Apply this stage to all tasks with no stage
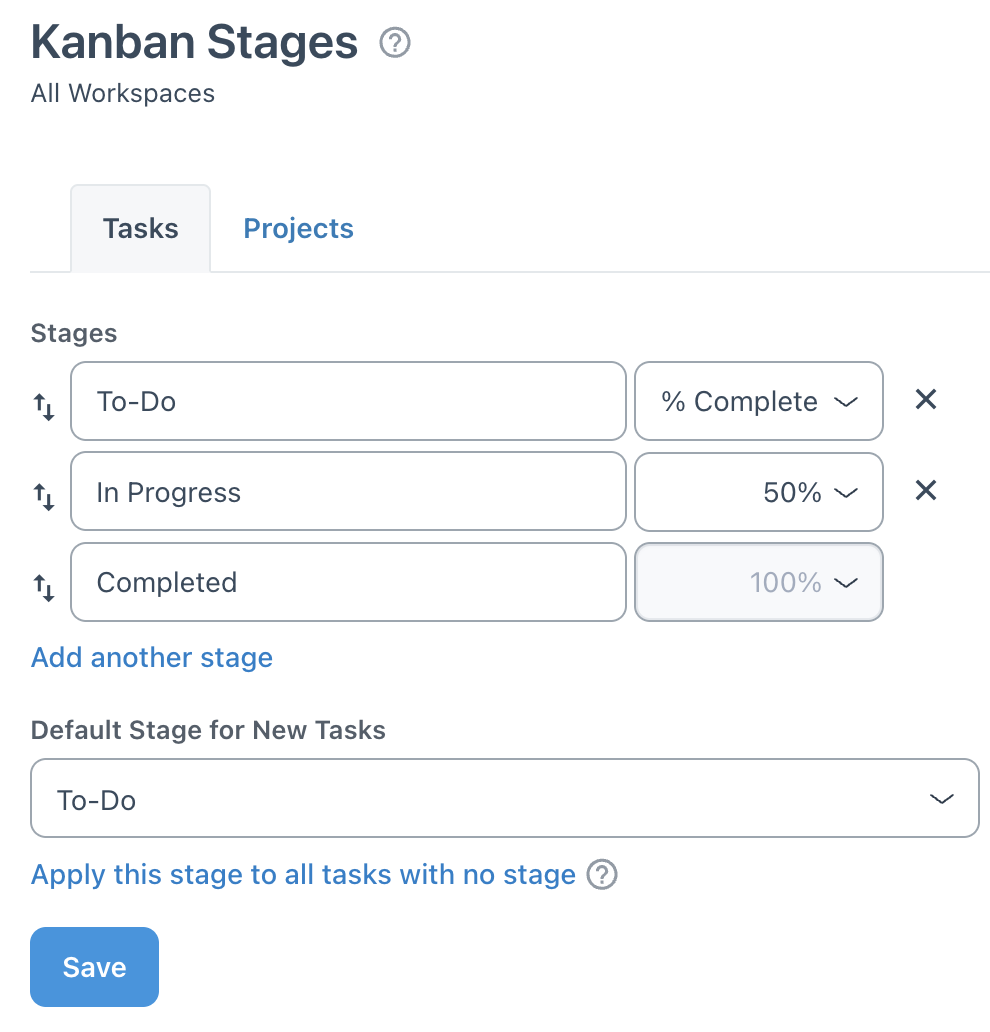The height and width of the screenshot is (1032, 990). point(303,875)
